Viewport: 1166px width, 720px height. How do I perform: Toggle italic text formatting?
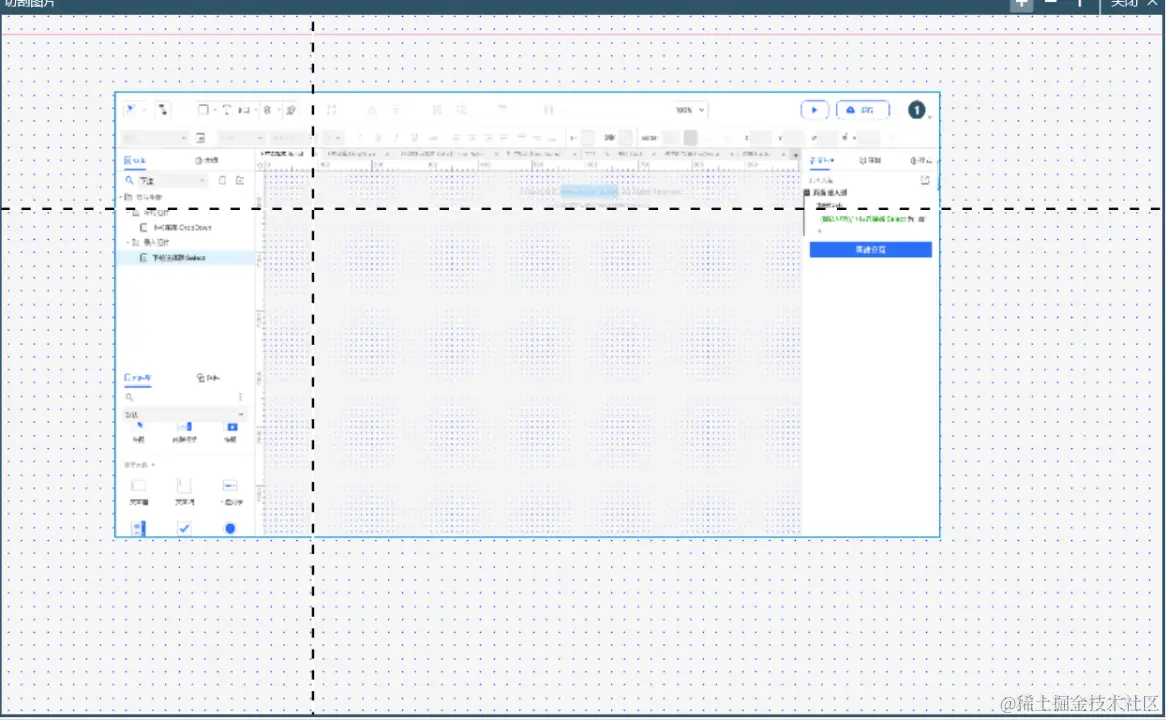pyautogui.click(x=396, y=138)
